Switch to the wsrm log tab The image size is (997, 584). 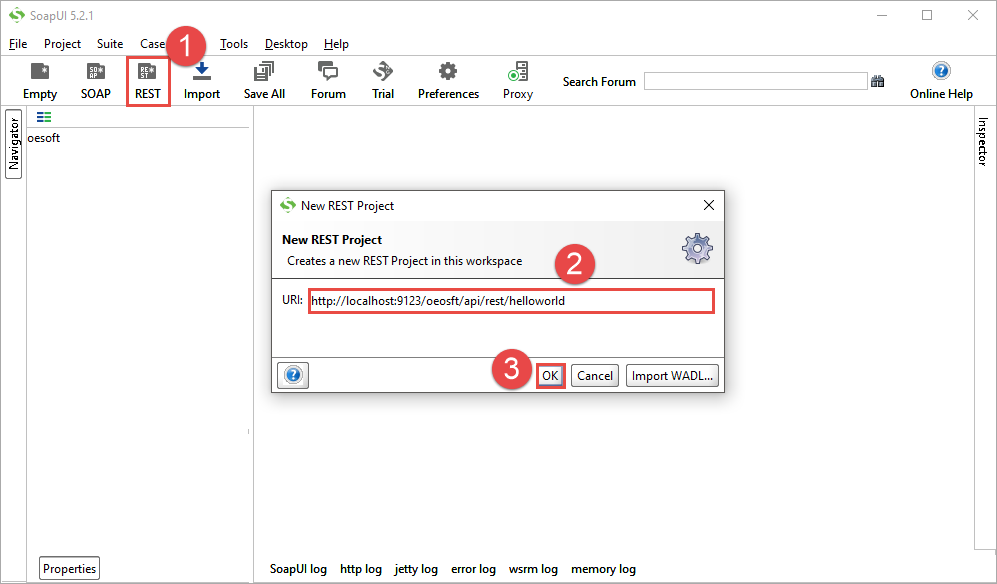(533, 569)
